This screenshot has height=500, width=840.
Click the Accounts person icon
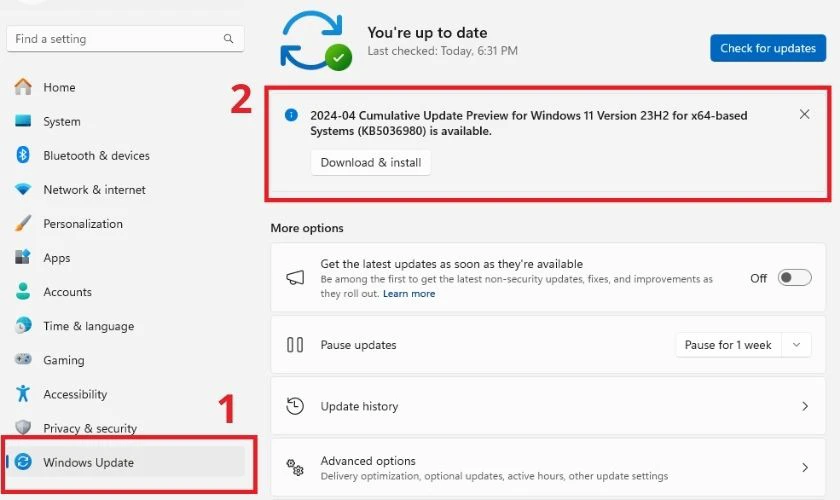[x=23, y=291]
